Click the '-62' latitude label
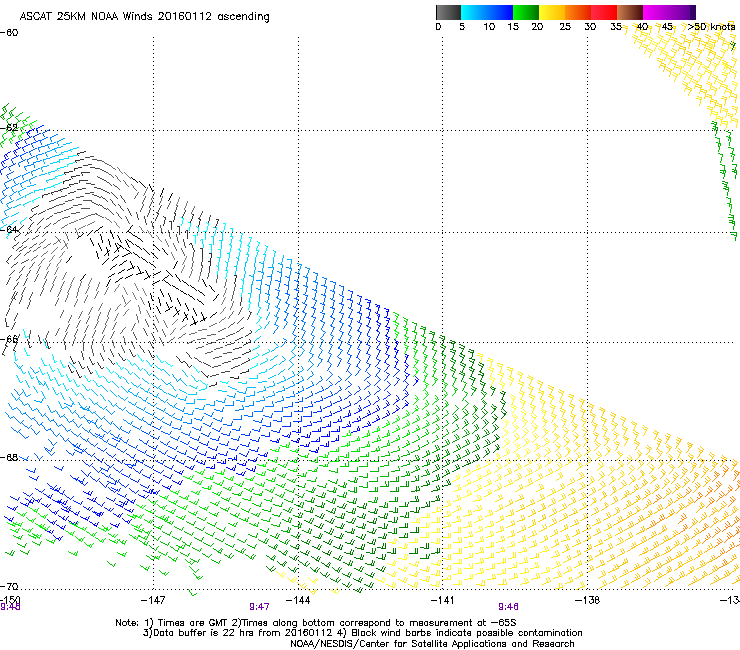The image size is (740, 650). tap(9, 128)
